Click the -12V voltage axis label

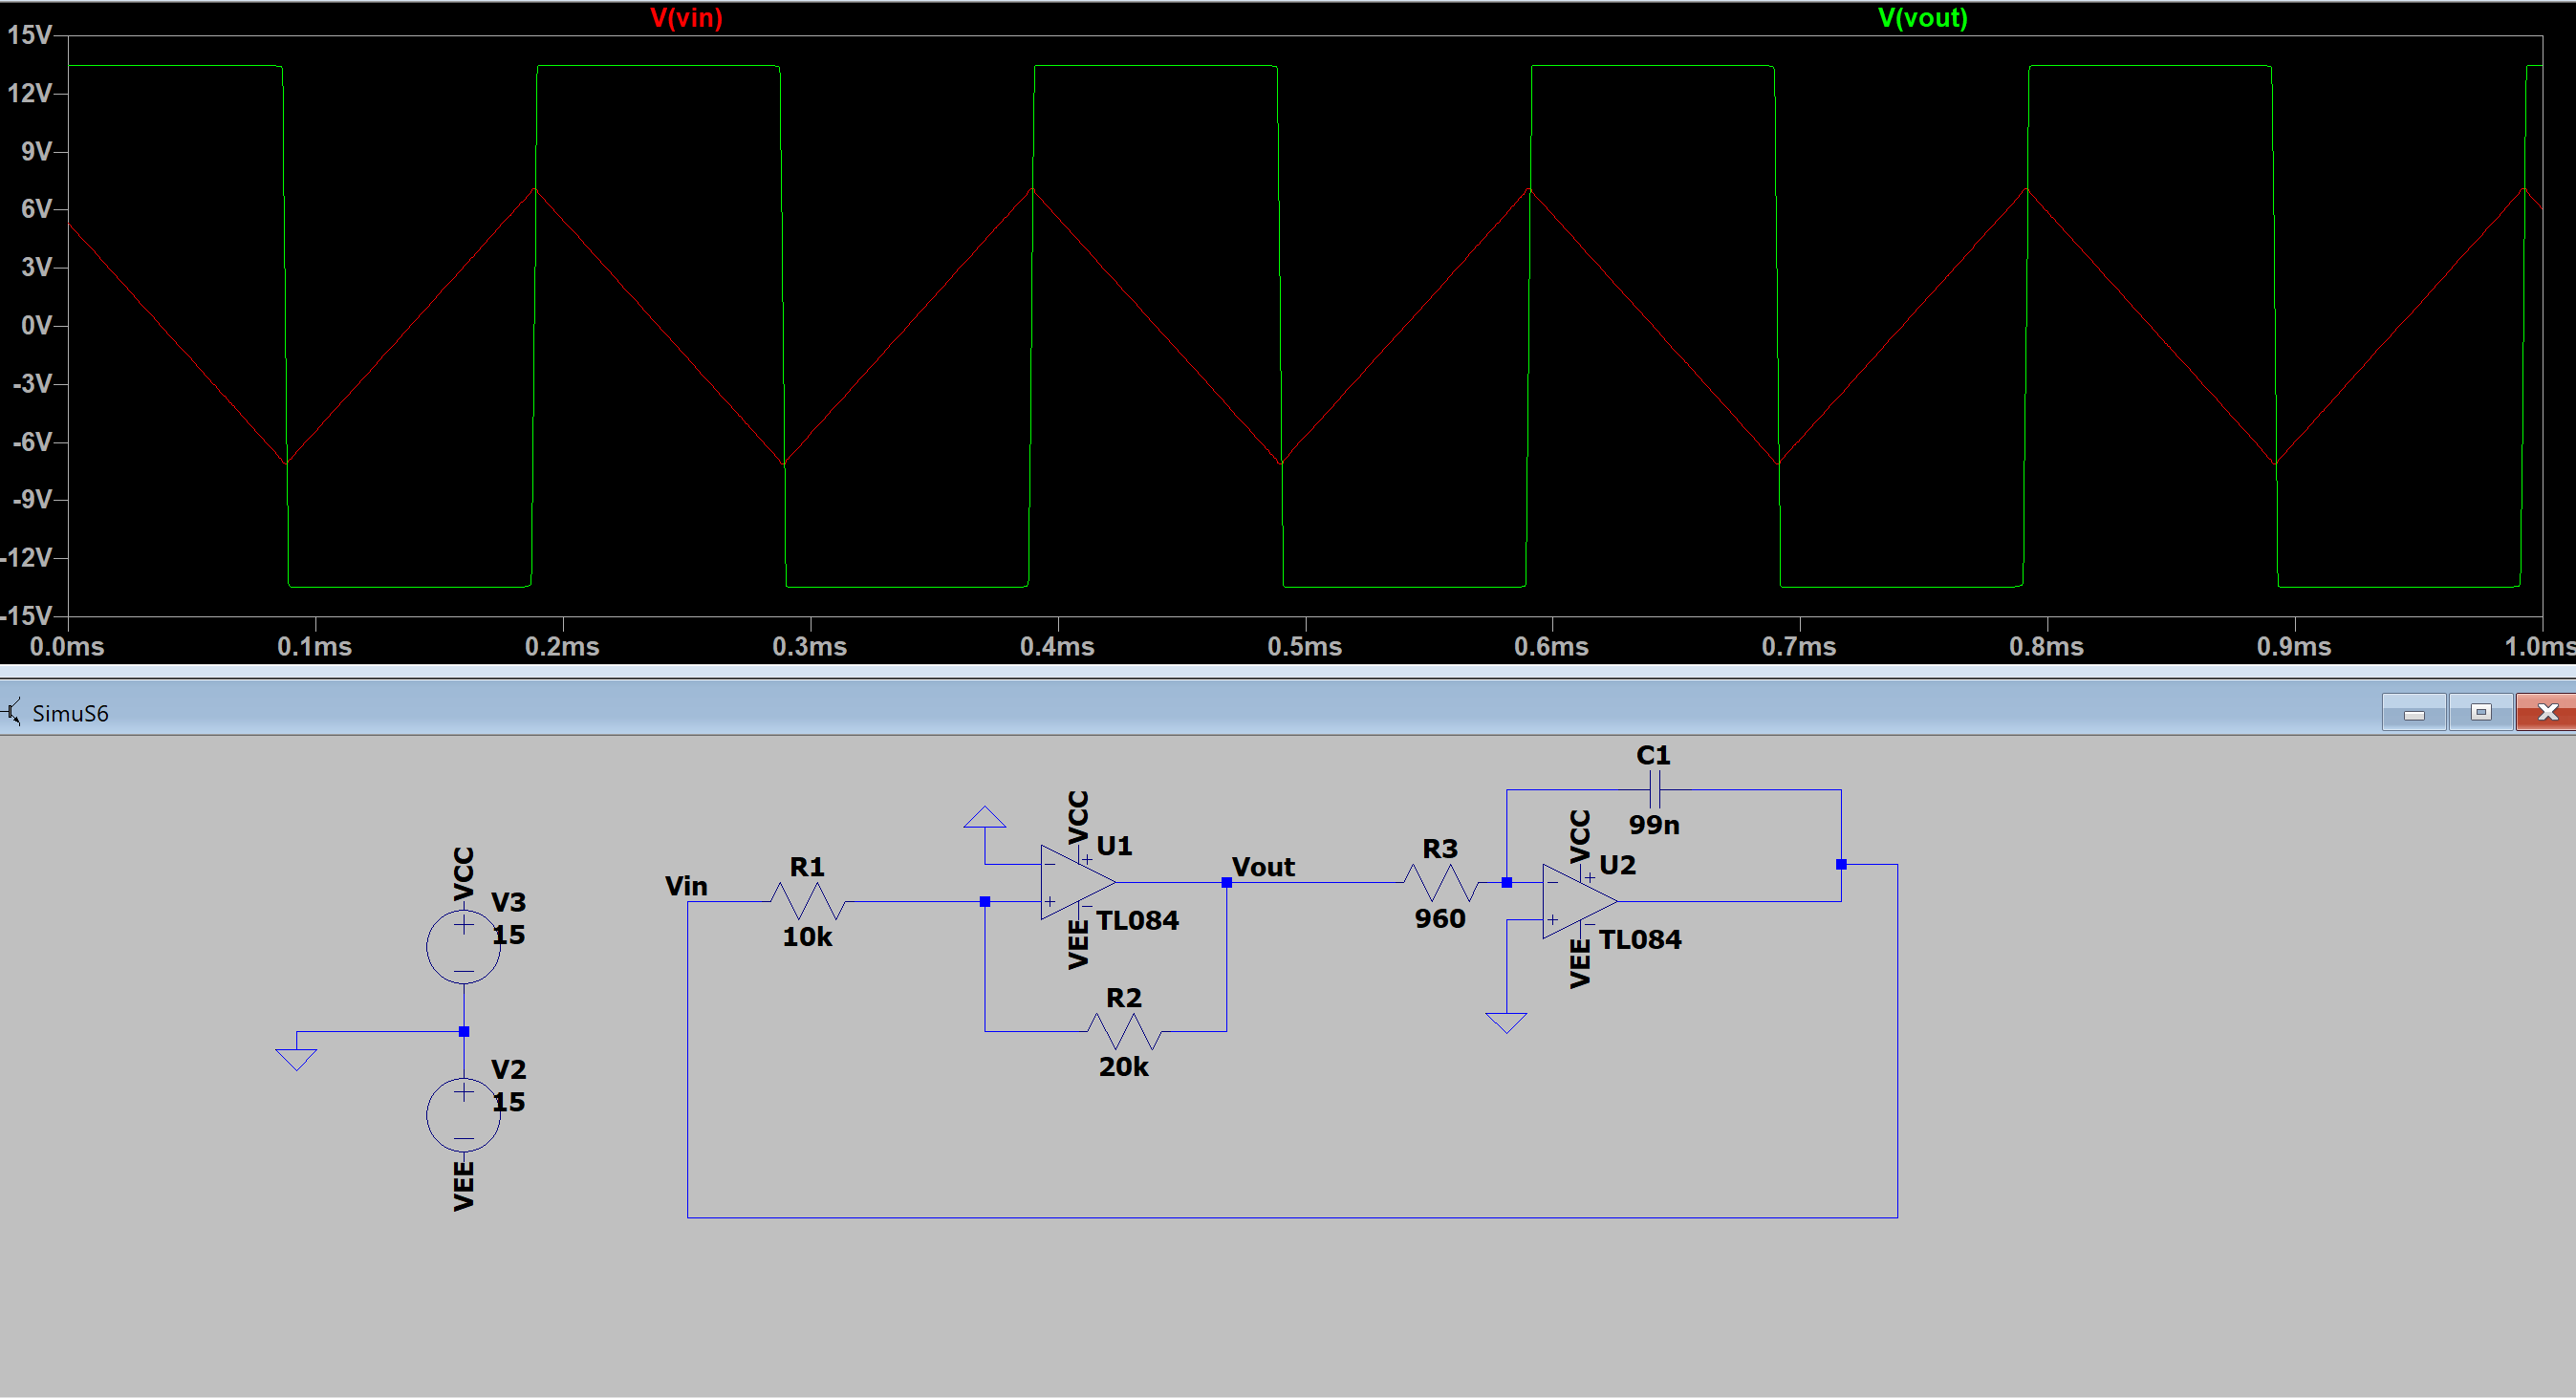[x=26, y=558]
